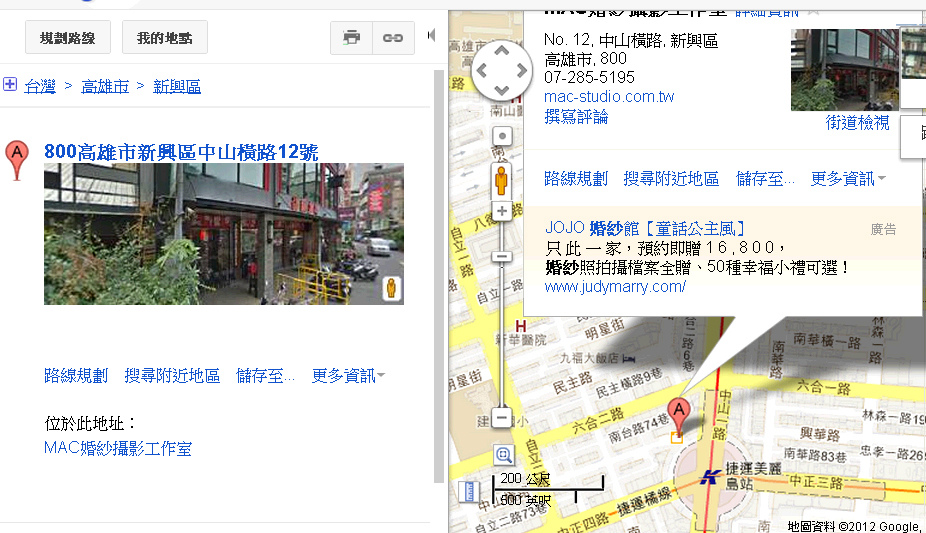Pan the map right with right arrow
This screenshot has width=926, height=533.
521,71
